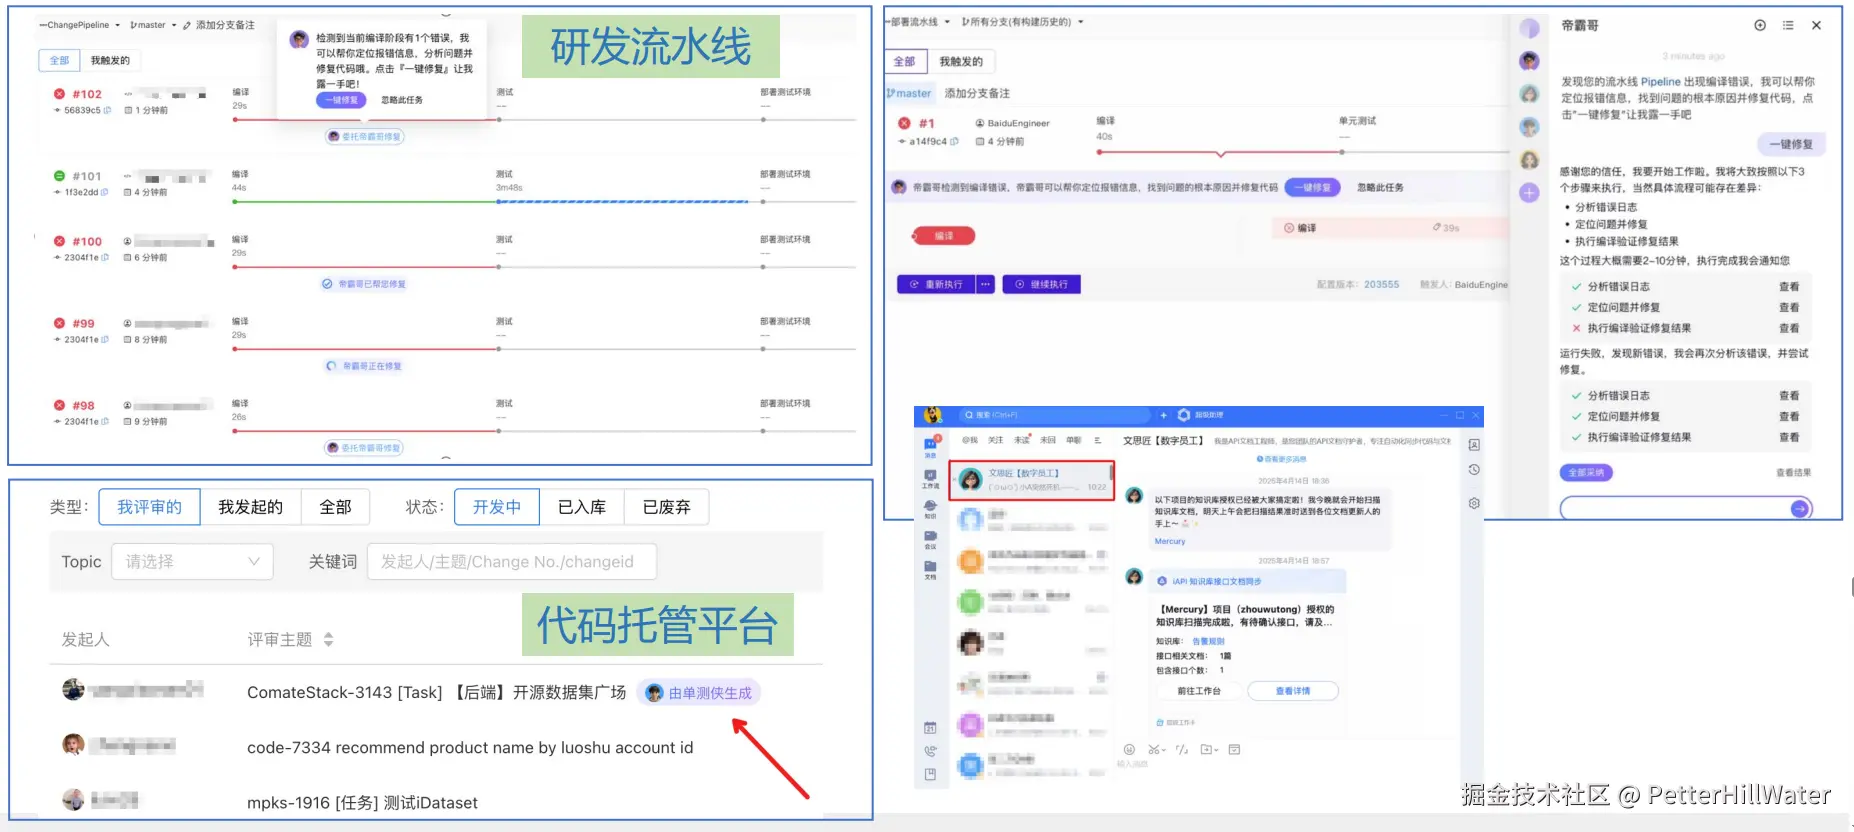This screenshot has width=1854, height=832.
Task: Click the failed status icon of build #99
Action: [x=60, y=323]
